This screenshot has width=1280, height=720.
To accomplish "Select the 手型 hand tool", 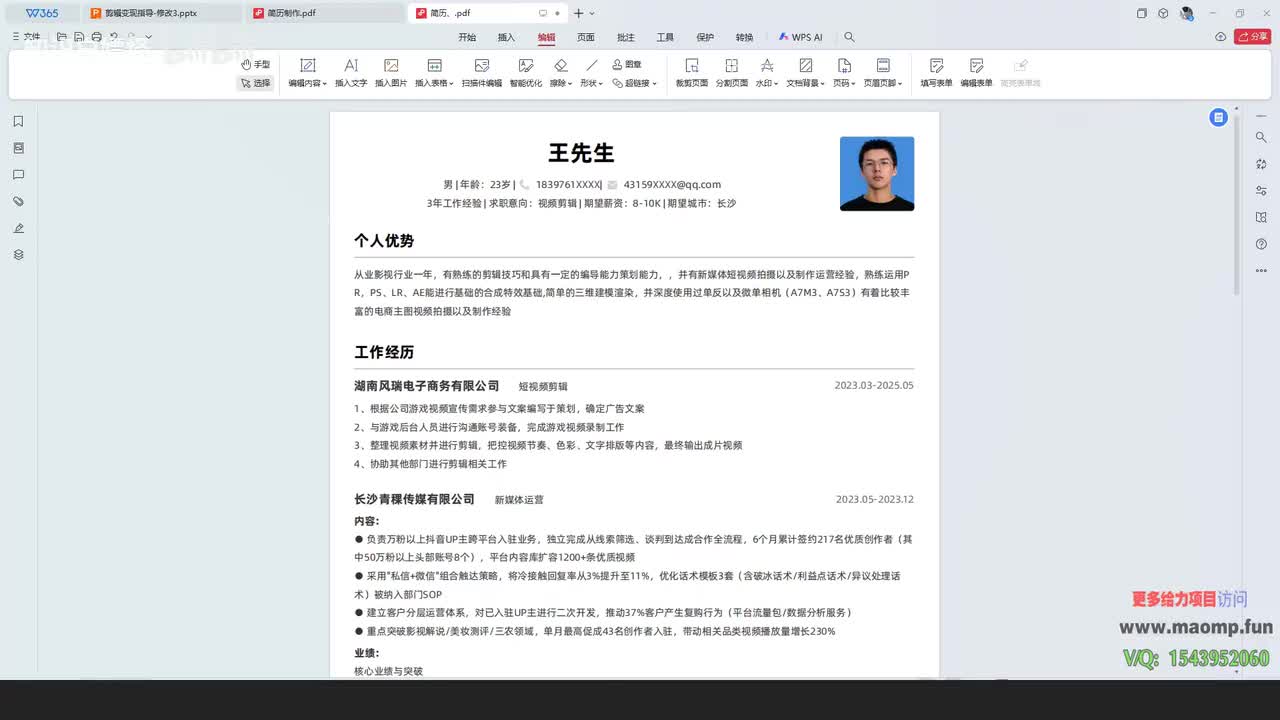I will (x=256, y=64).
